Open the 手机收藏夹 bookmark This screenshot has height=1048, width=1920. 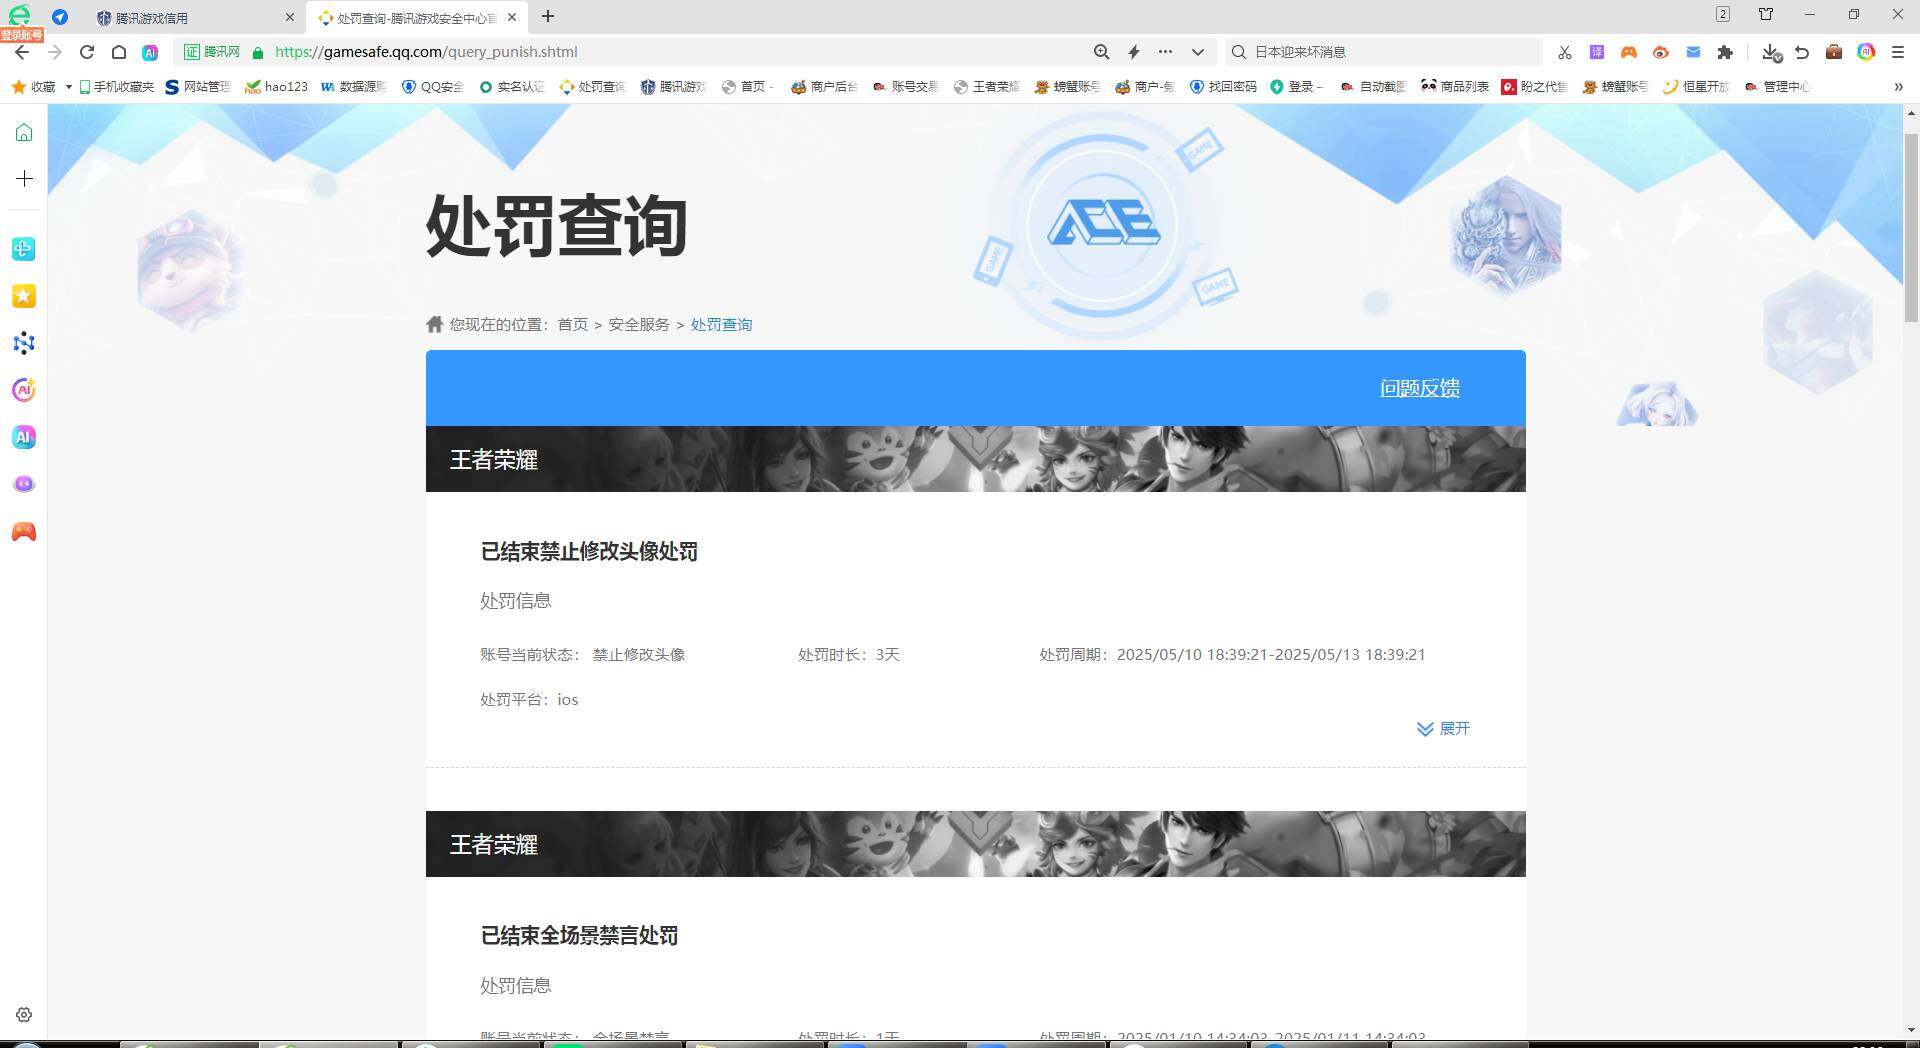117,87
